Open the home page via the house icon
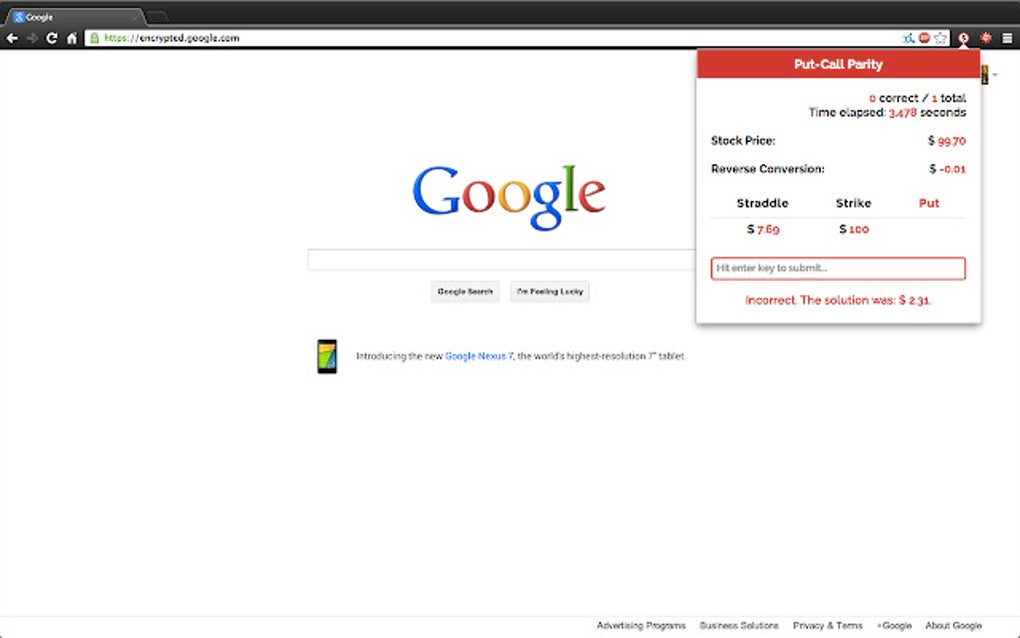 point(72,38)
